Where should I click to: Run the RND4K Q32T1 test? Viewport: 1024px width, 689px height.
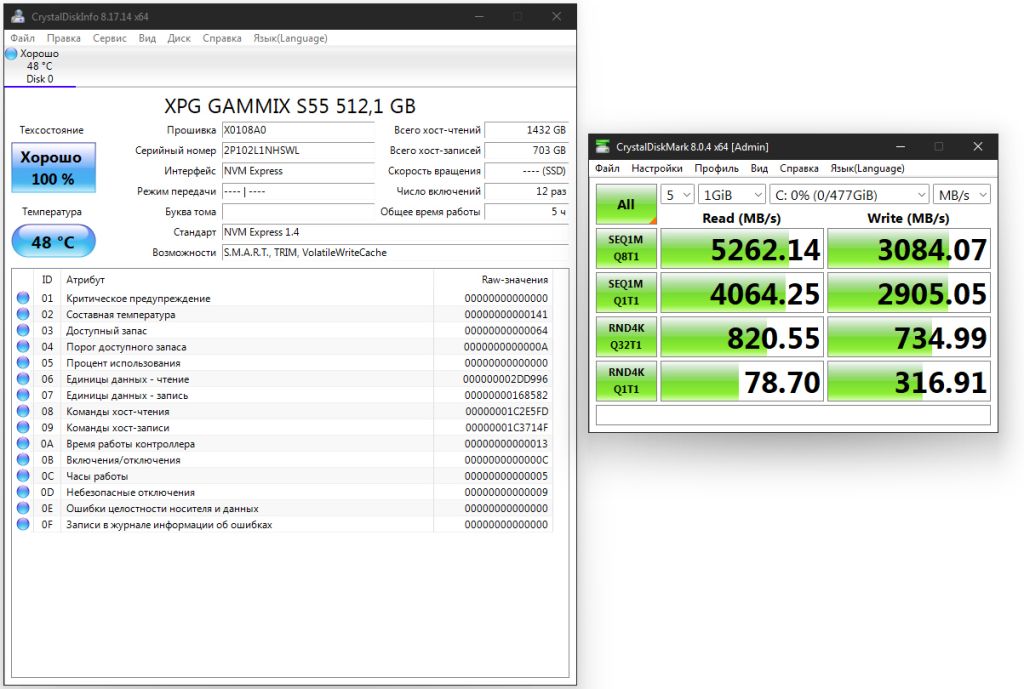click(x=626, y=336)
